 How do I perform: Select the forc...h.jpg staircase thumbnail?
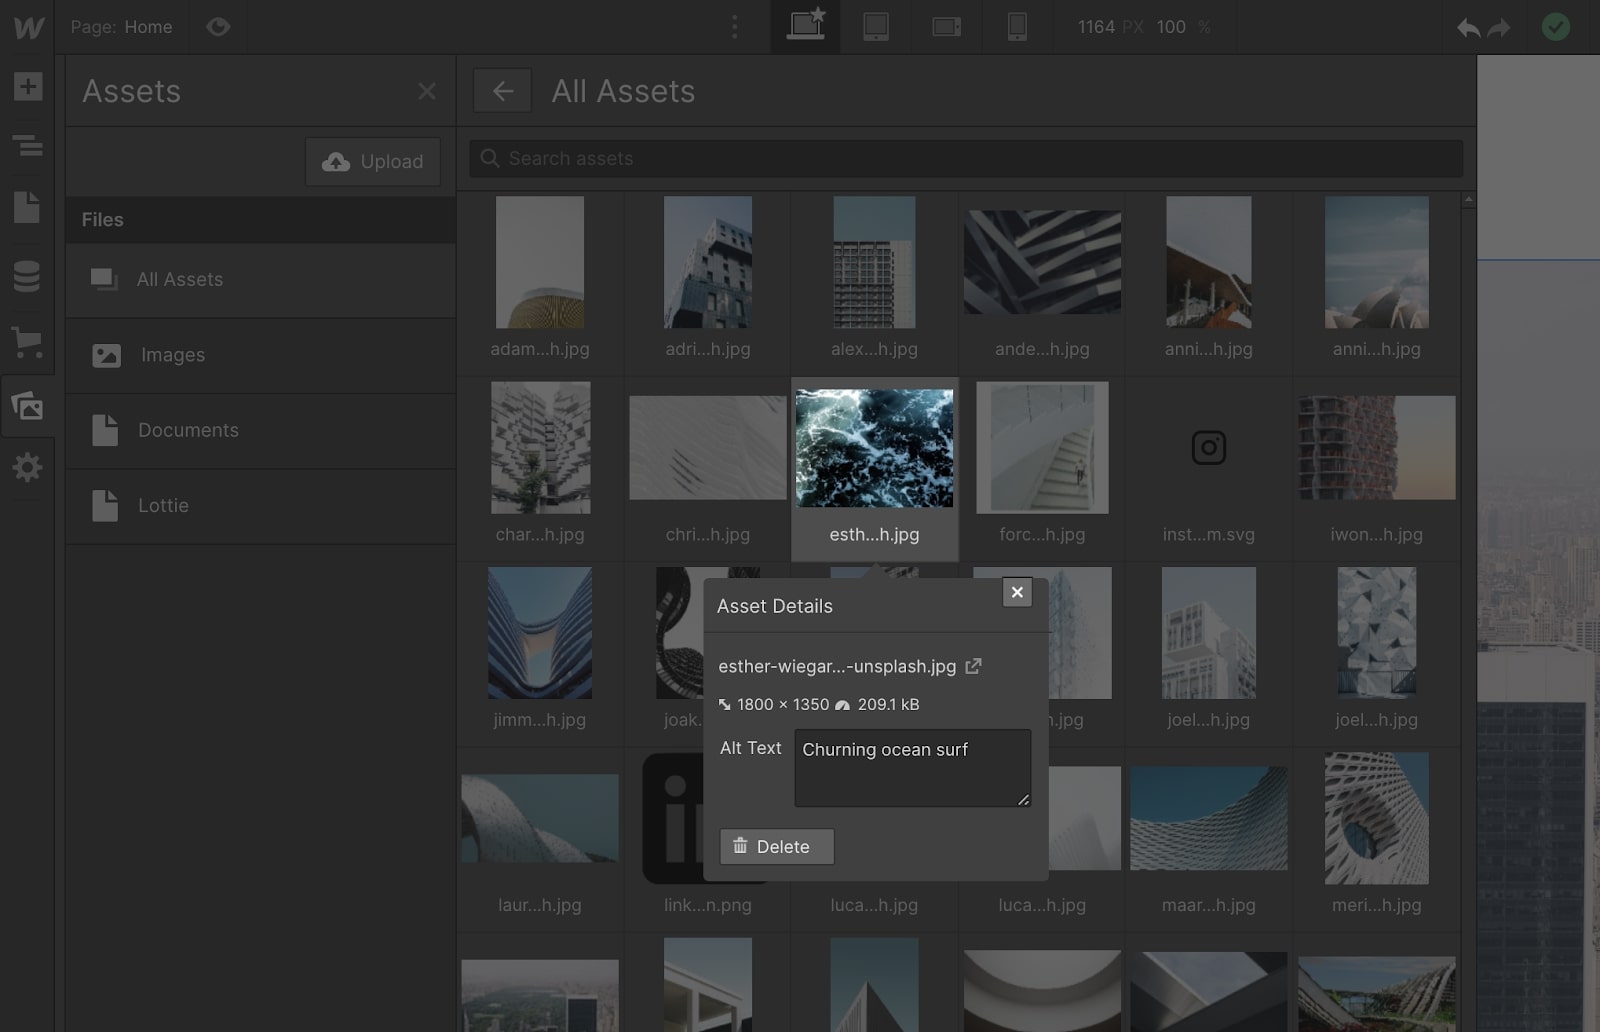tap(1042, 447)
